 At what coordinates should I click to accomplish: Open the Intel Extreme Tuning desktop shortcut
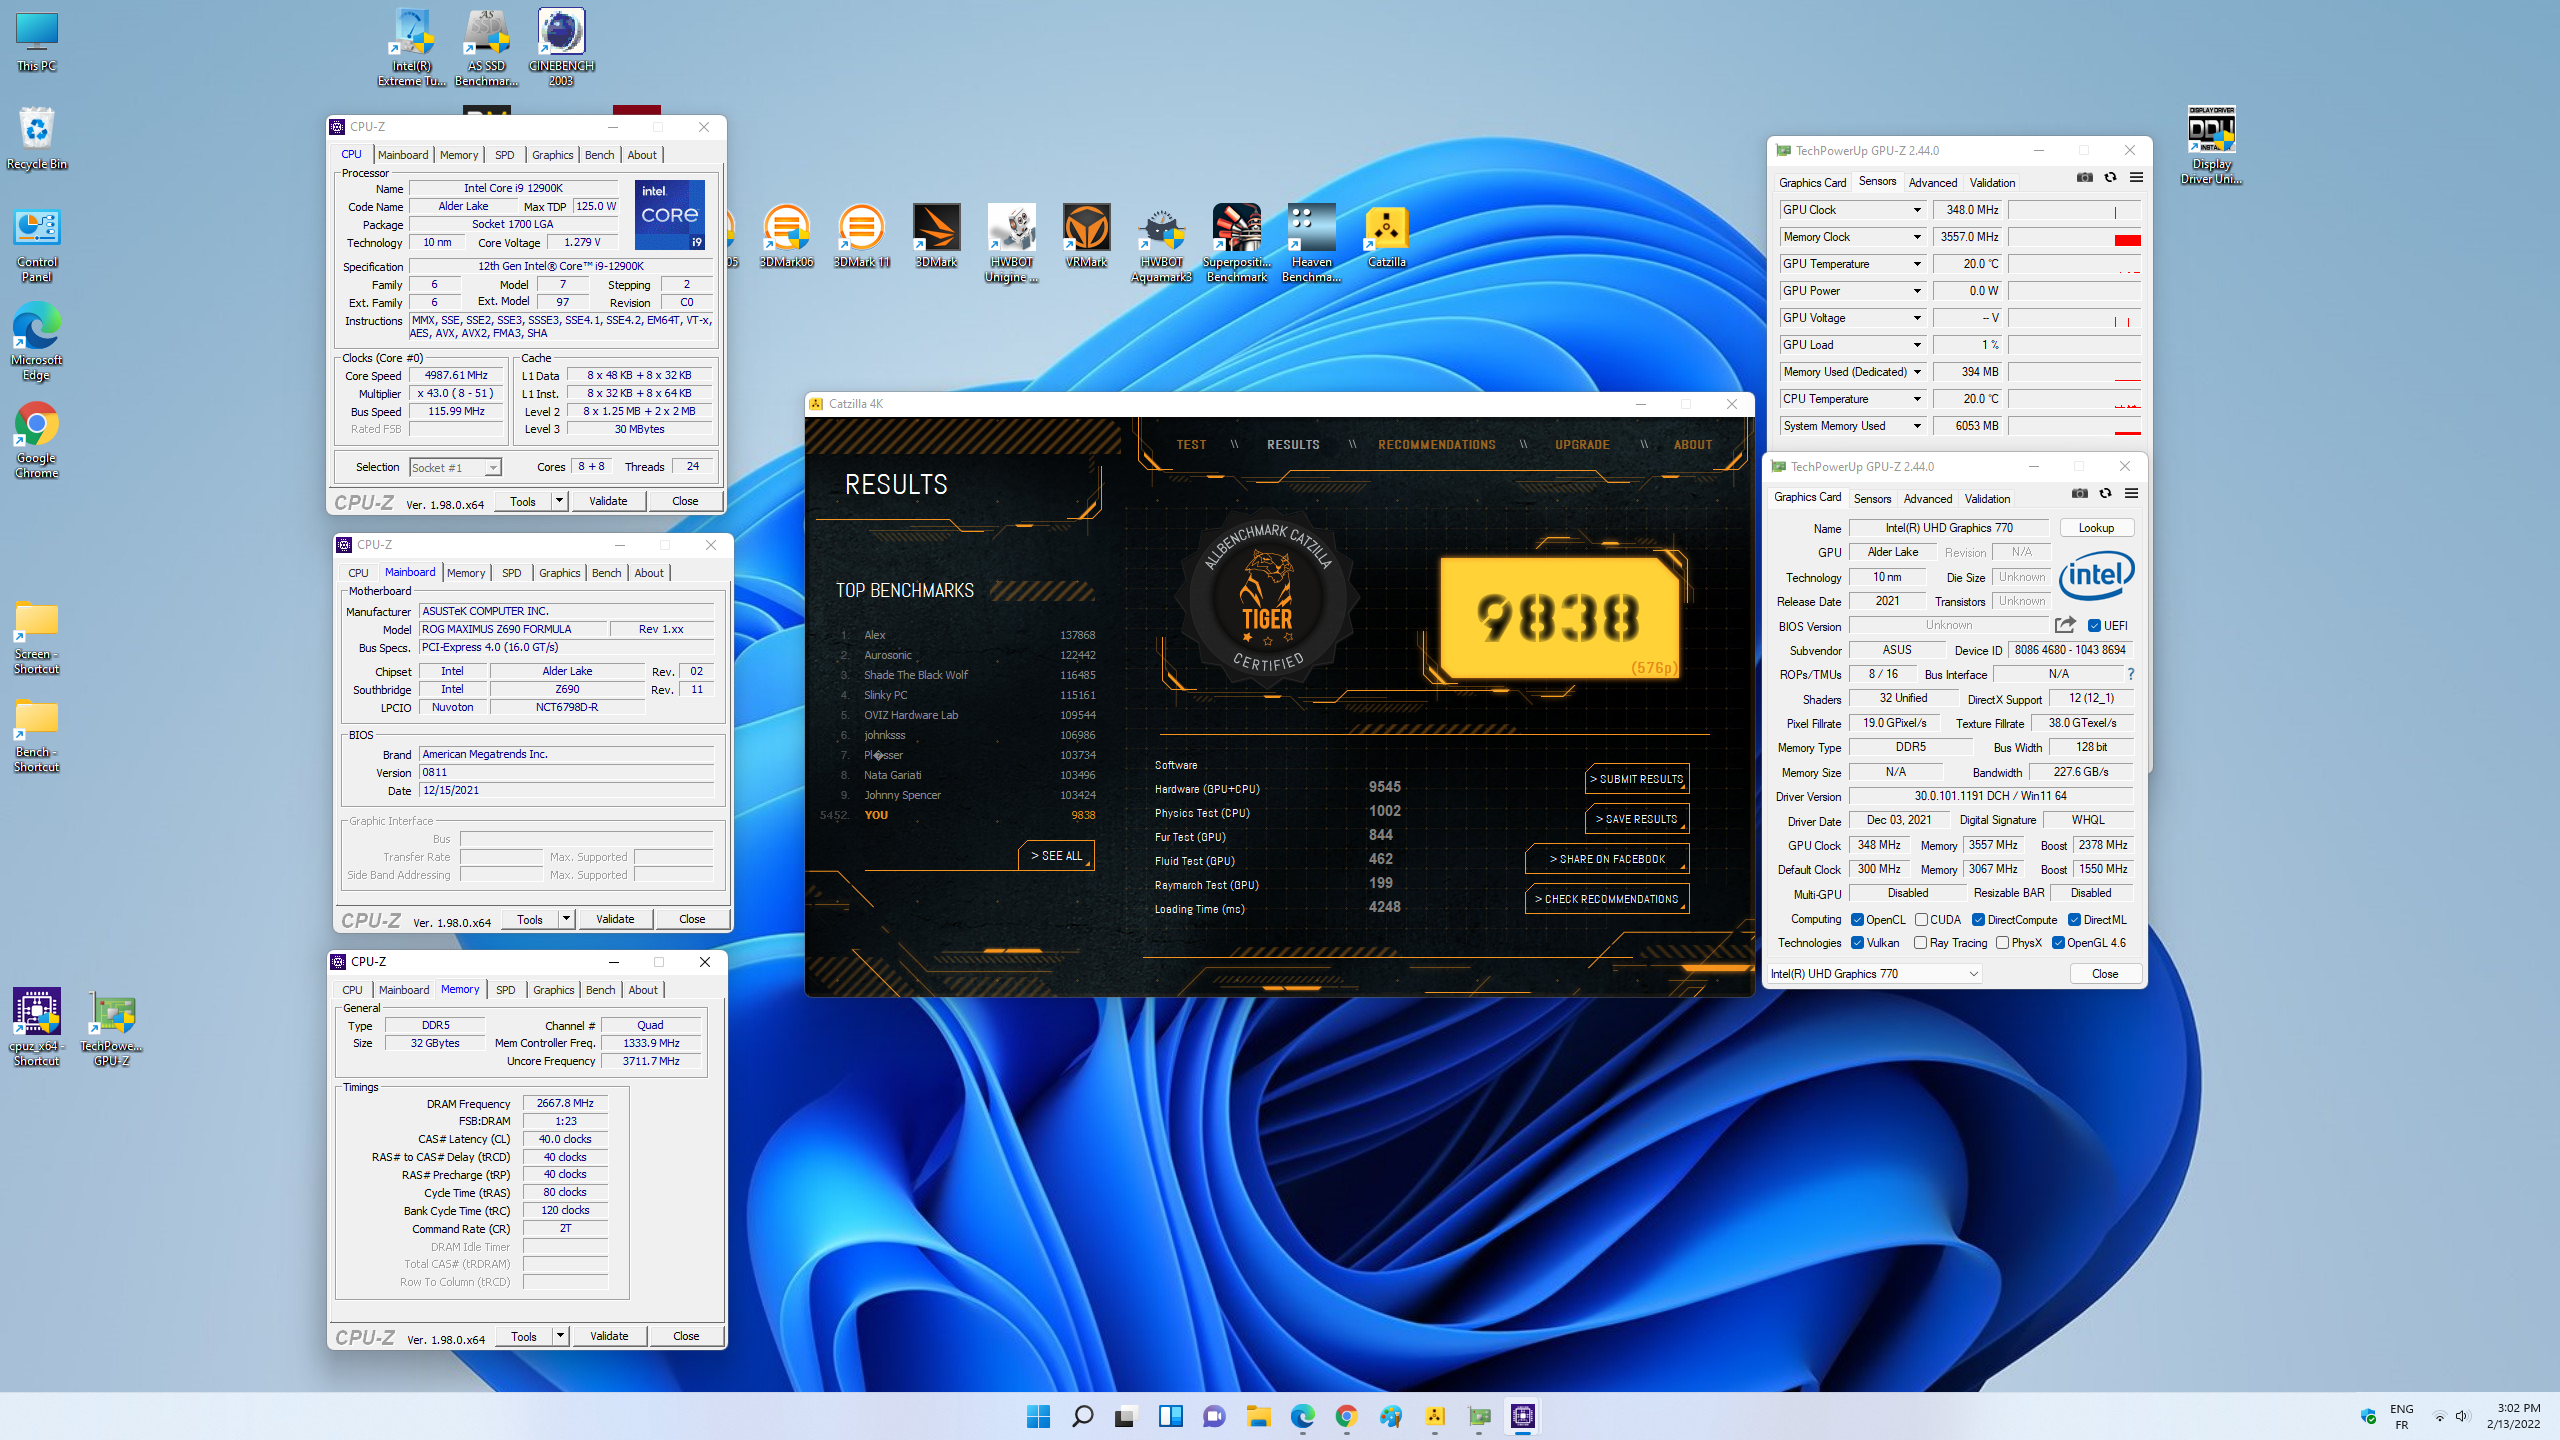pyautogui.click(x=411, y=48)
